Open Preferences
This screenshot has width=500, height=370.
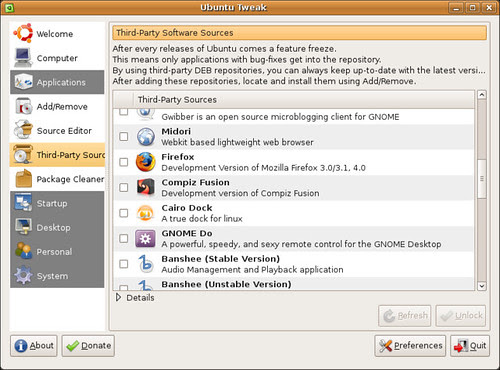click(x=410, y=346)
